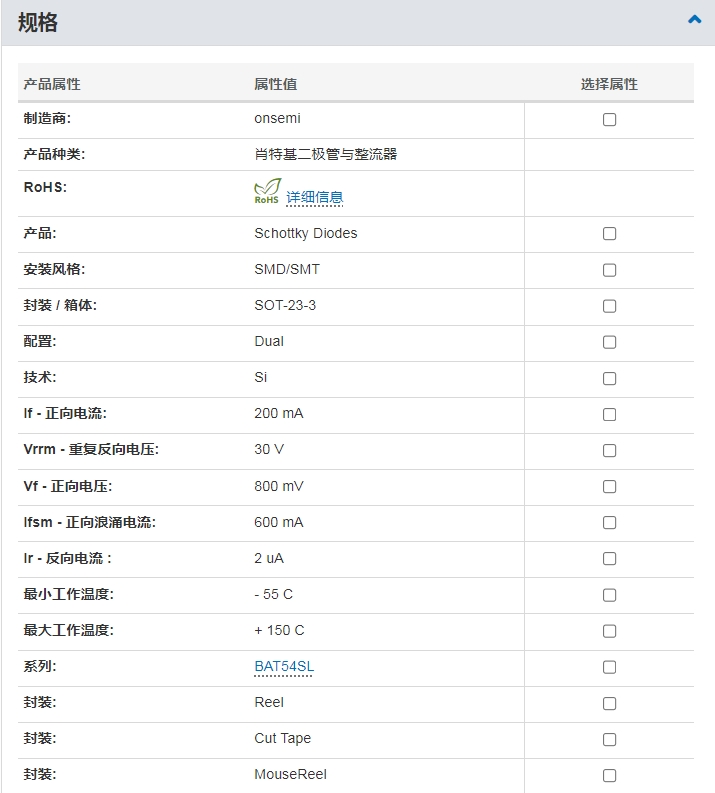Select the Cut Tape packaging checkbox
Viewport: 715px width, 793px height.
click(609, 739)
